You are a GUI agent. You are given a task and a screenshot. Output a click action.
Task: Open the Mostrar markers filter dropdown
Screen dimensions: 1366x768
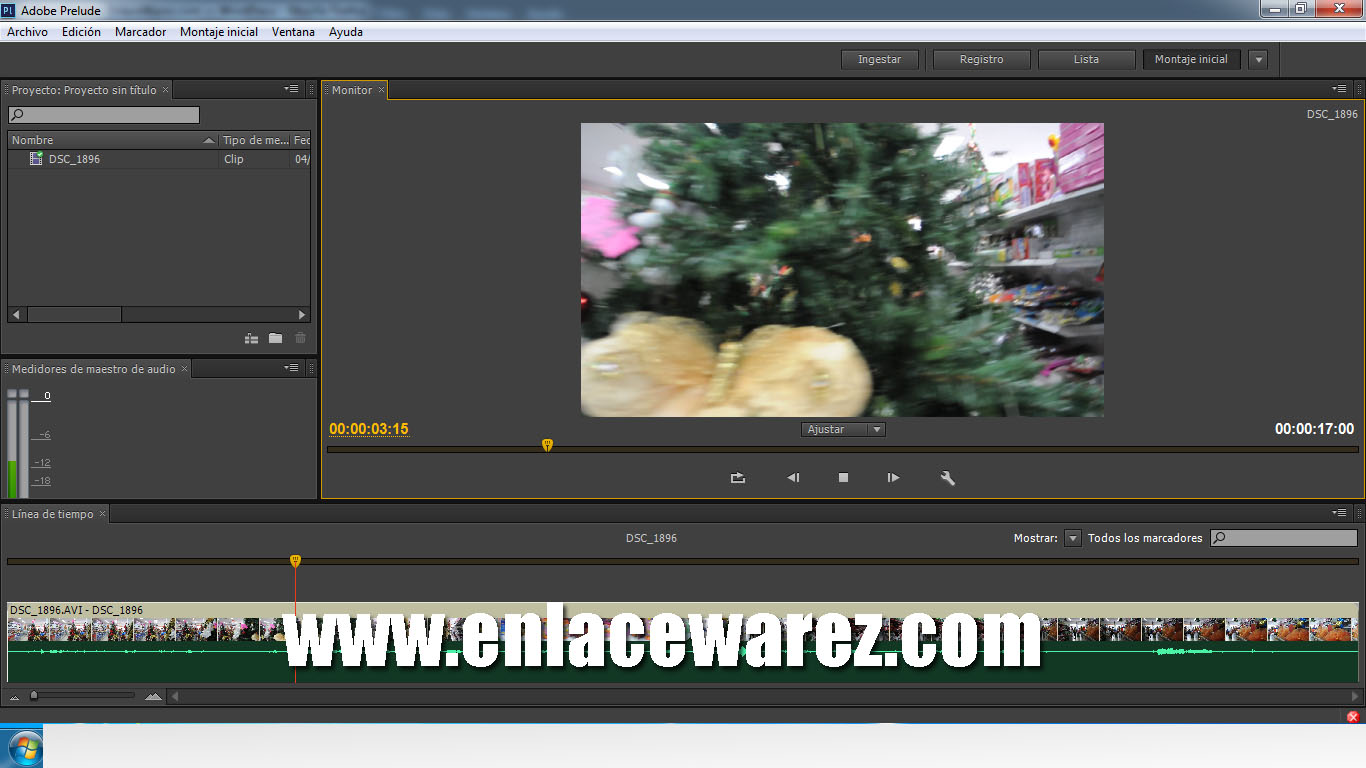pos(1073,538)
